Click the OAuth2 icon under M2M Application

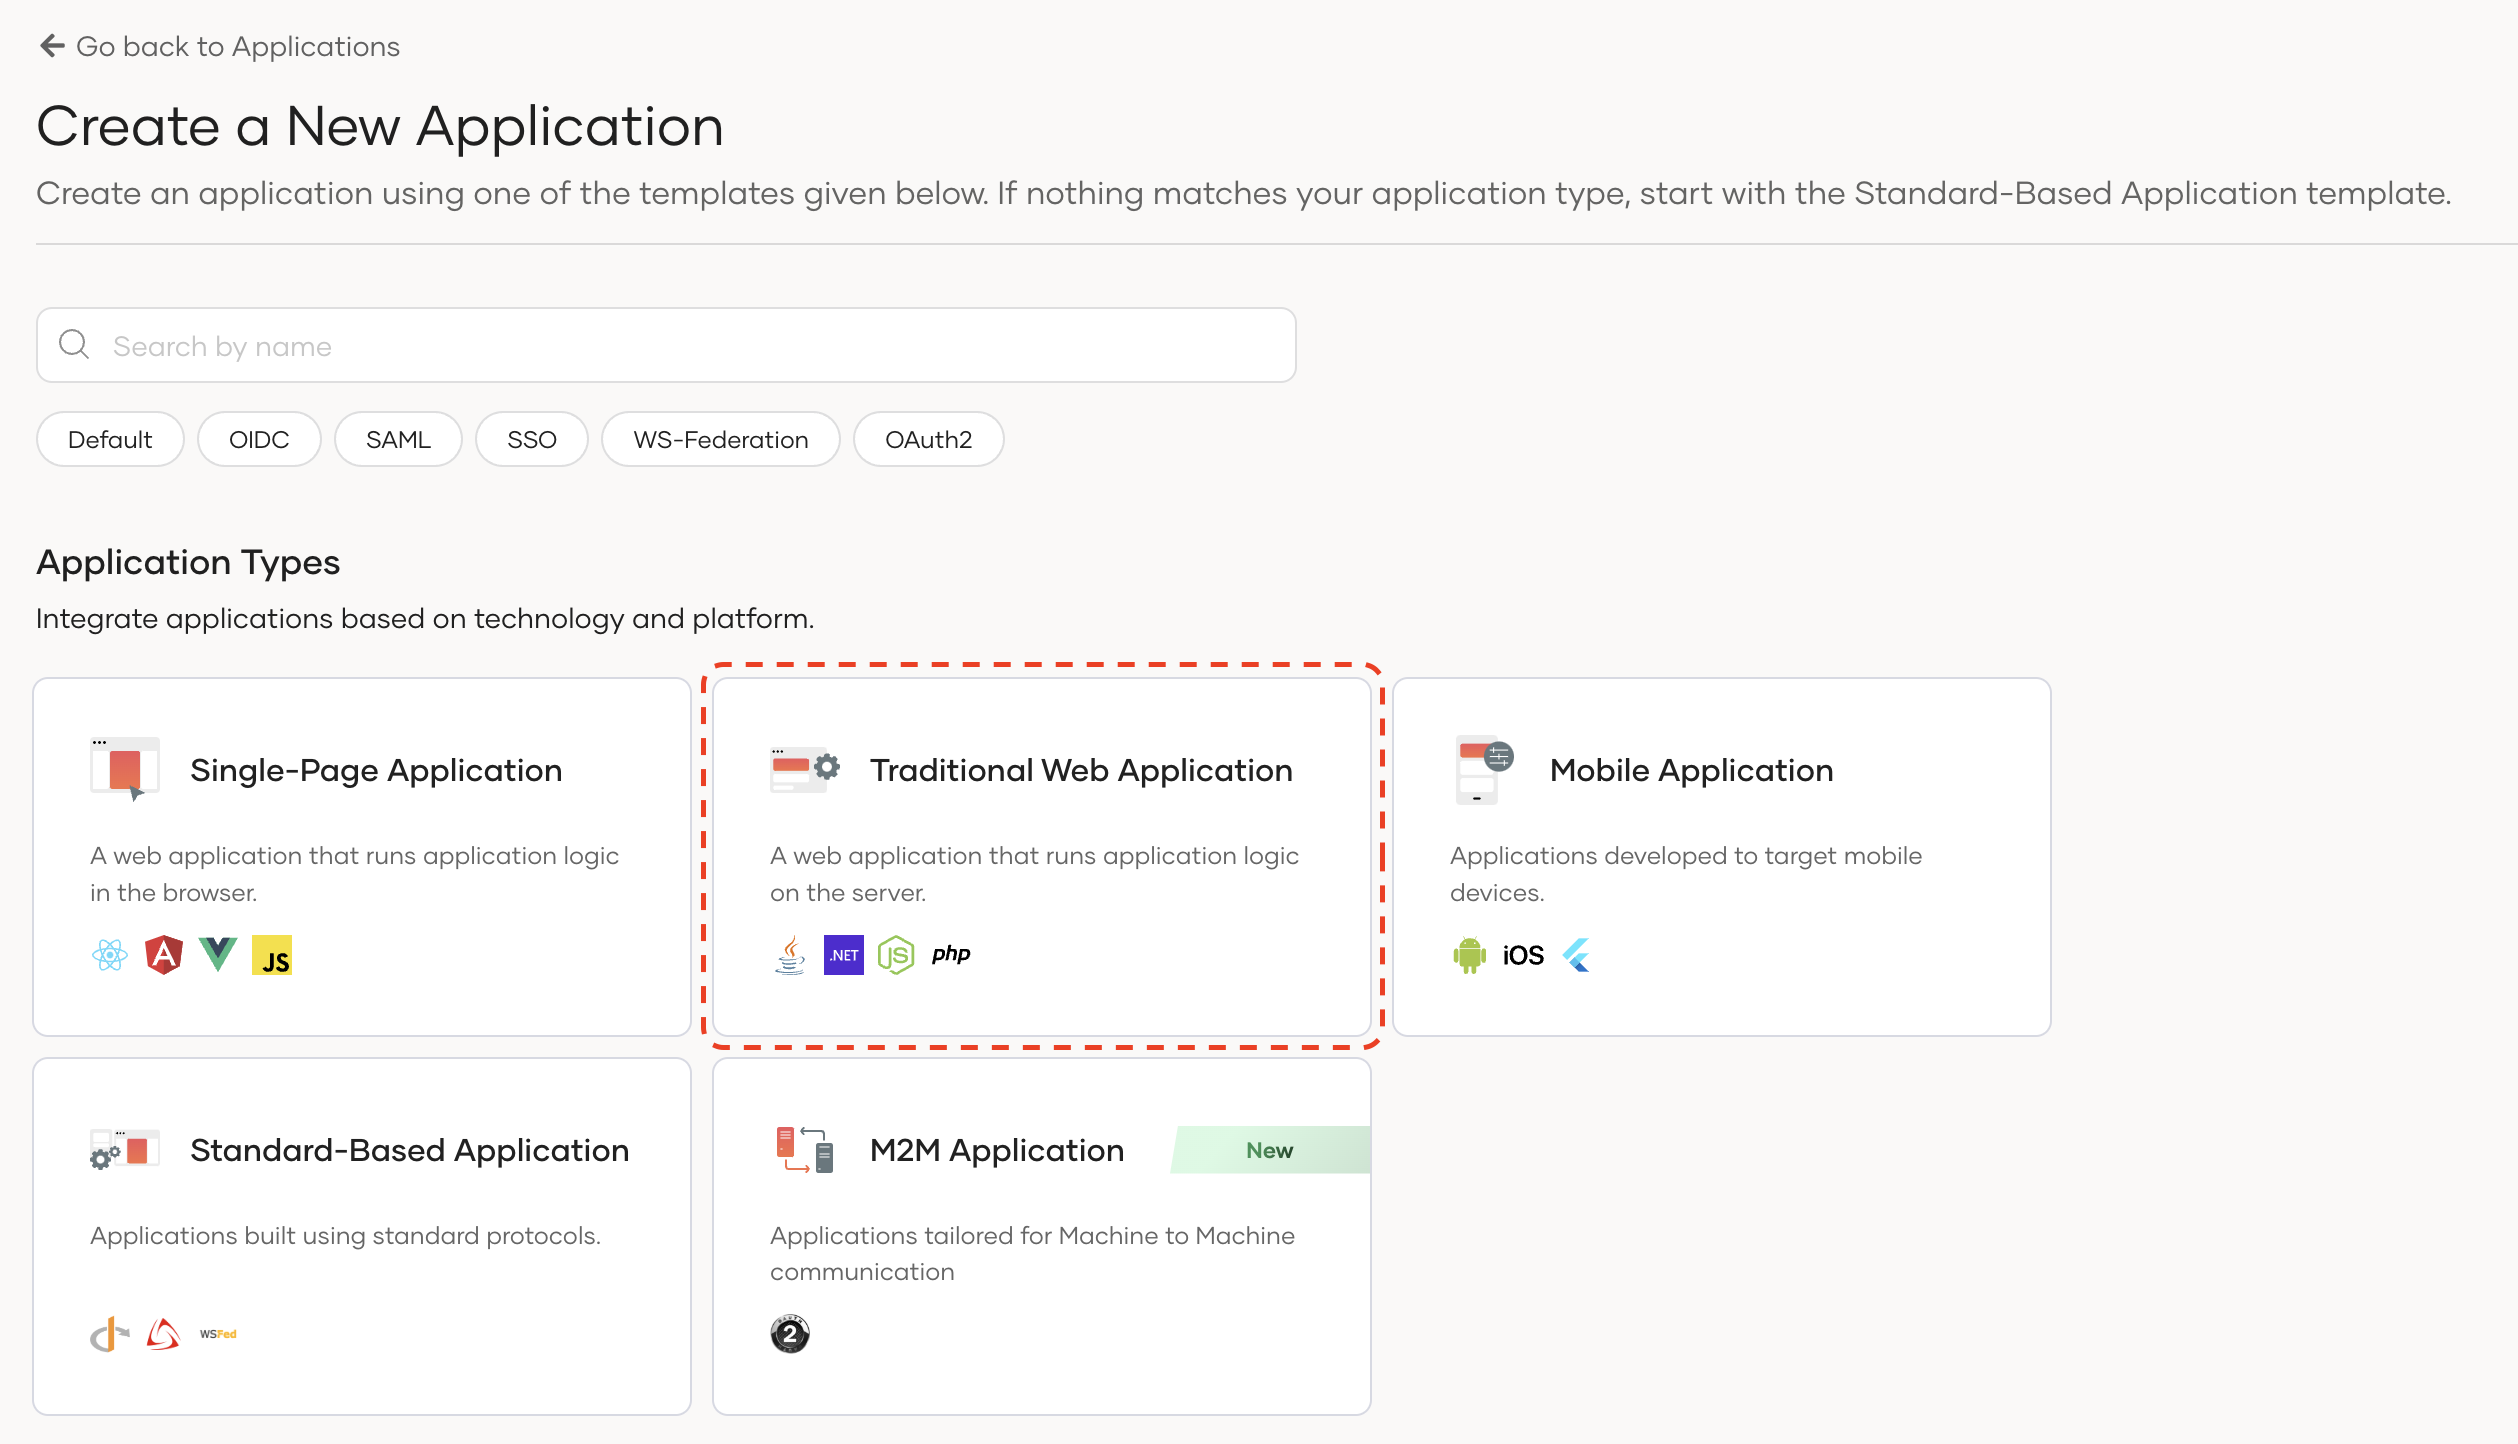point(789,1334)
